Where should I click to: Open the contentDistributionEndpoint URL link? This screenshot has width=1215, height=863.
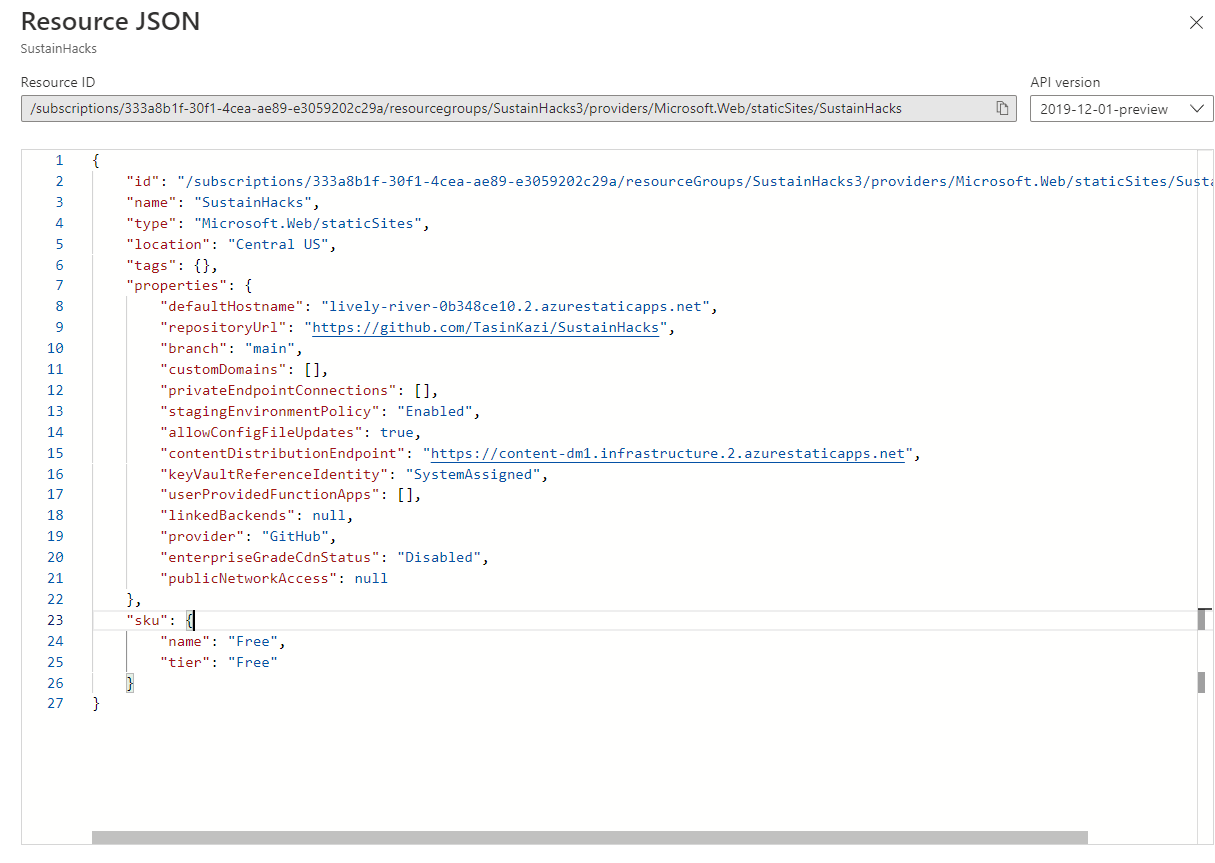tap(668, 453)
